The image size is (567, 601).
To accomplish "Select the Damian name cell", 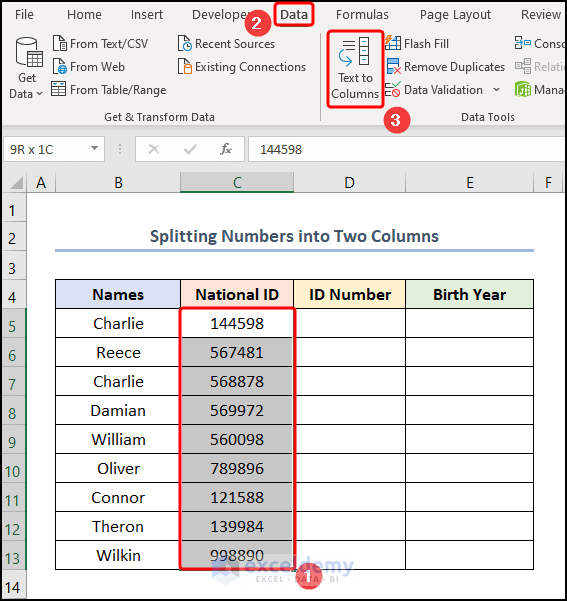I will (118, 411).
